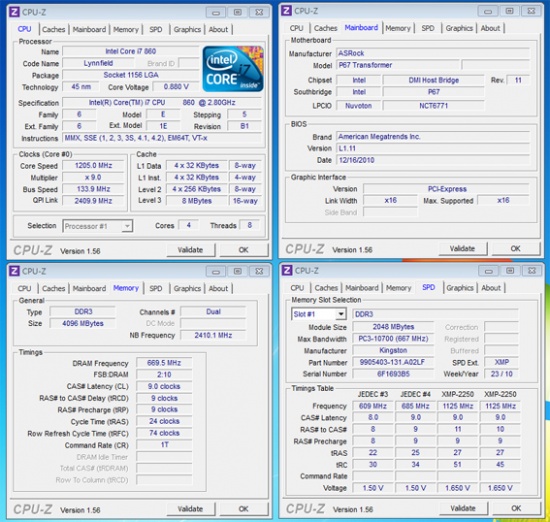This screenshot has width=550, height=522.
Task: Click OK in the Mainboard window
Action: point(515,248)
